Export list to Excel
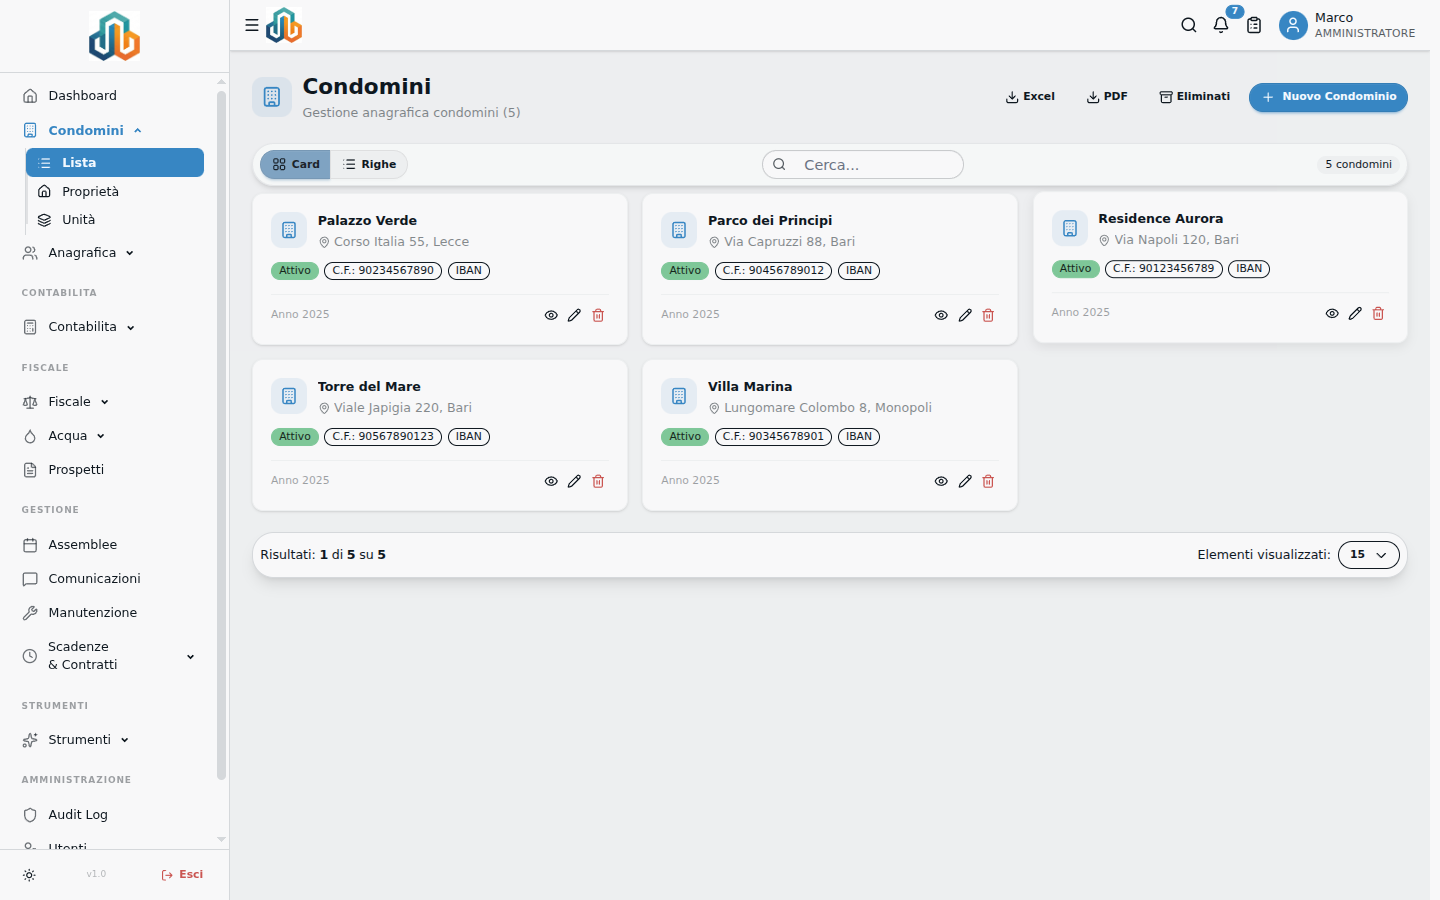The width and height of the screenshot is (1440, 900). point(1030,97)
